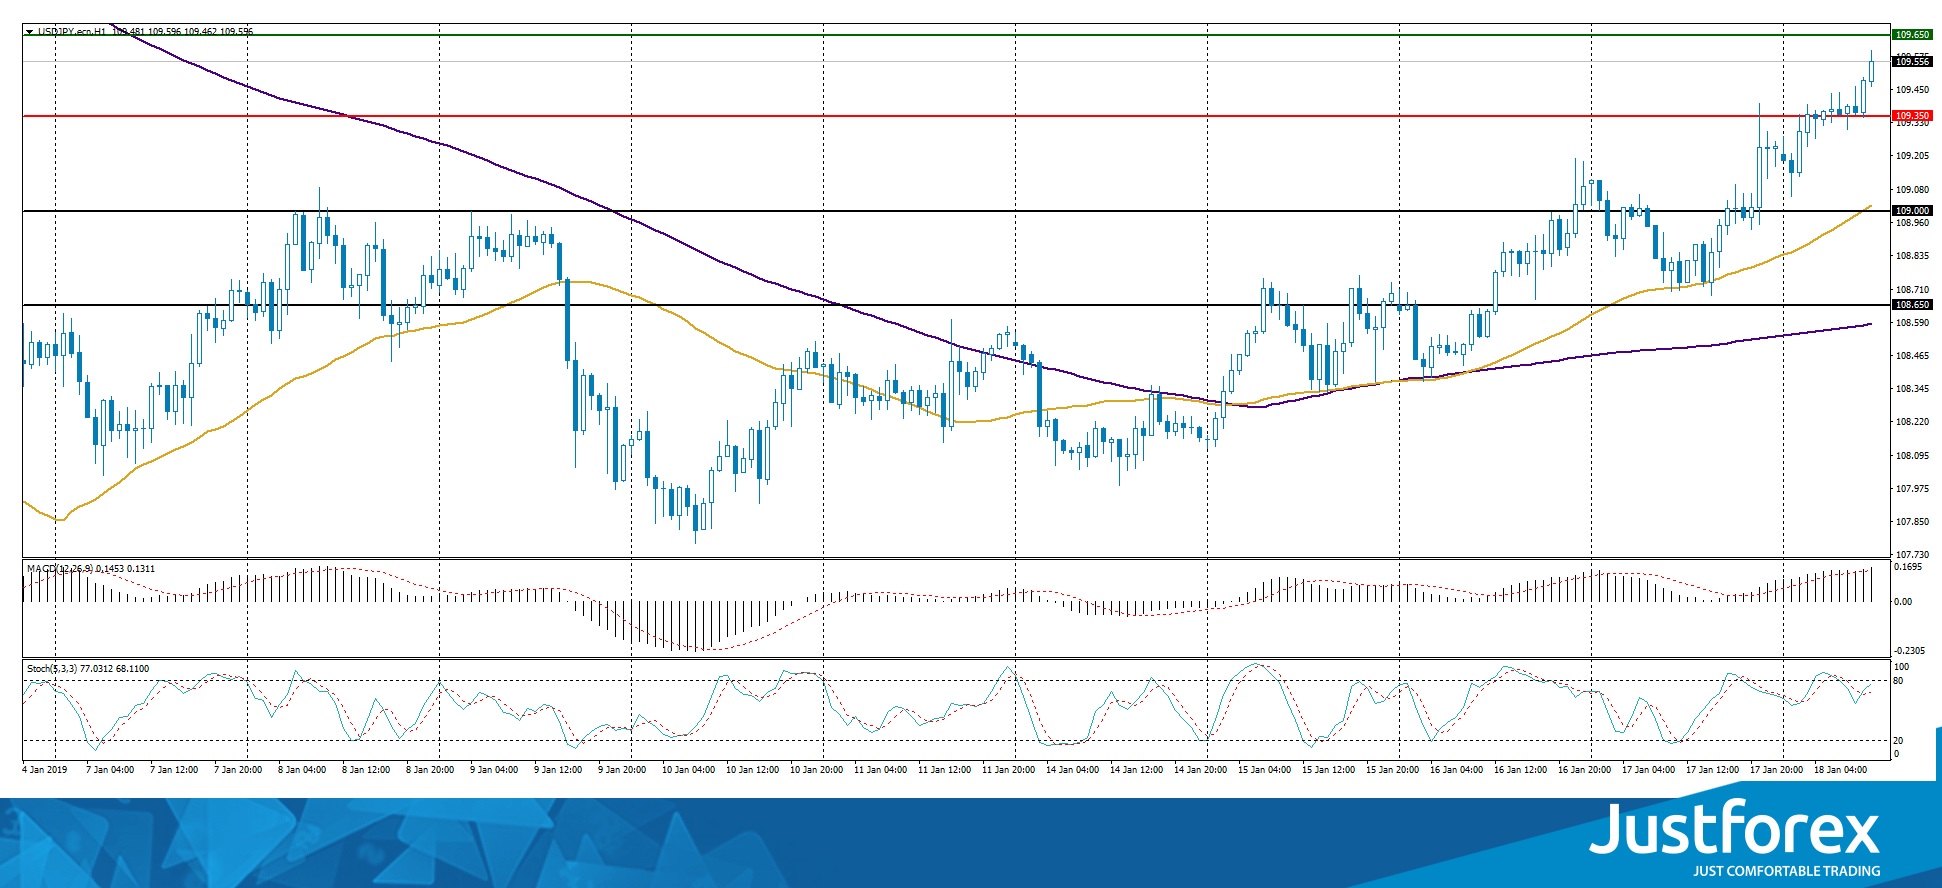Click the 16 Jan 12:00 time label
1942x888 pixels.
[1520, 770]
